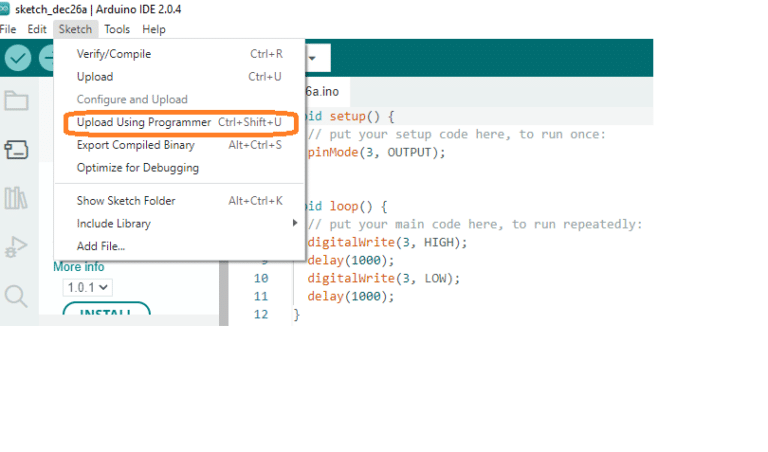Click line number 12 in gutter

point(261,314)
